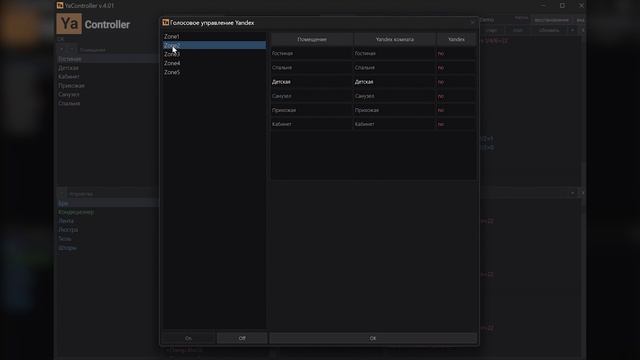Click the Помещение column header
The height and width of the screenshot is (360, 640).
pos(312,40)
